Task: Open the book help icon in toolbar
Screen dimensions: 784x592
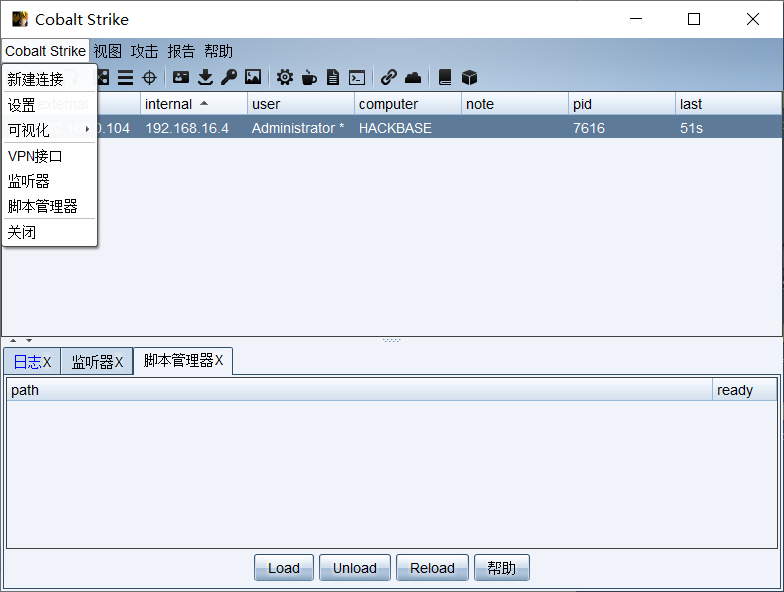Action: [x=445, y=77]
